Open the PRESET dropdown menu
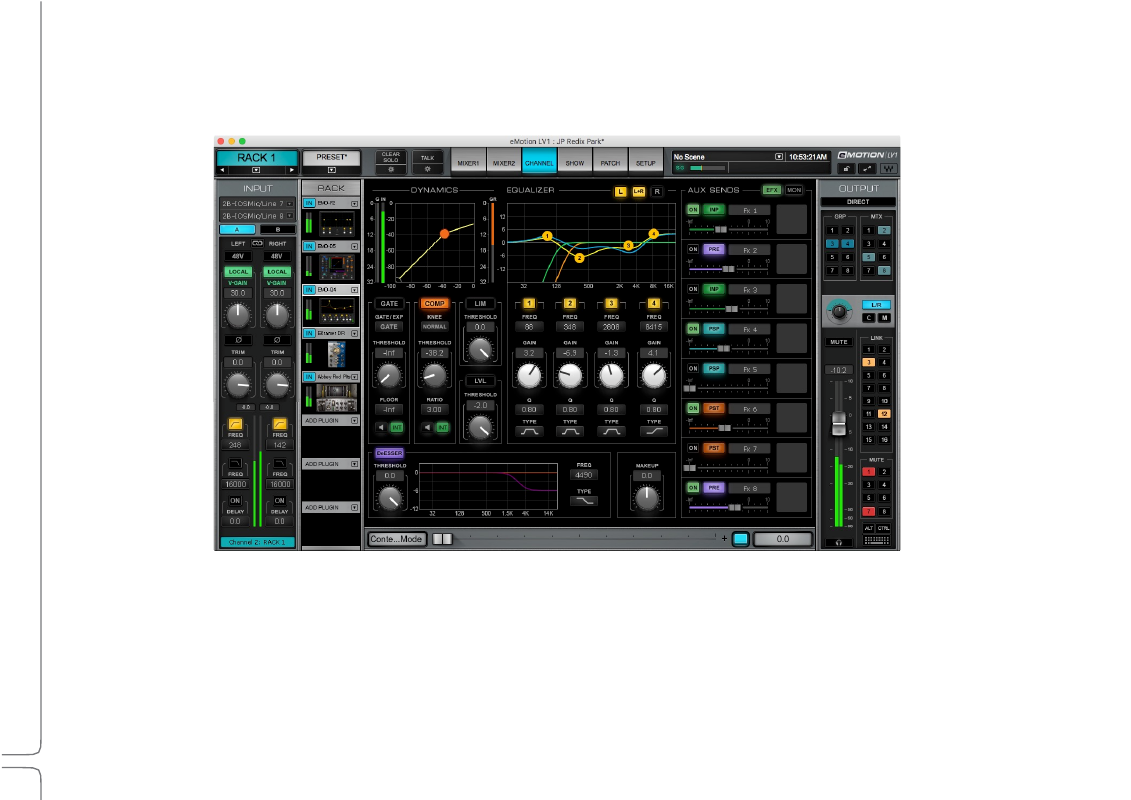The image size is (1131, 800). (331, 170)
